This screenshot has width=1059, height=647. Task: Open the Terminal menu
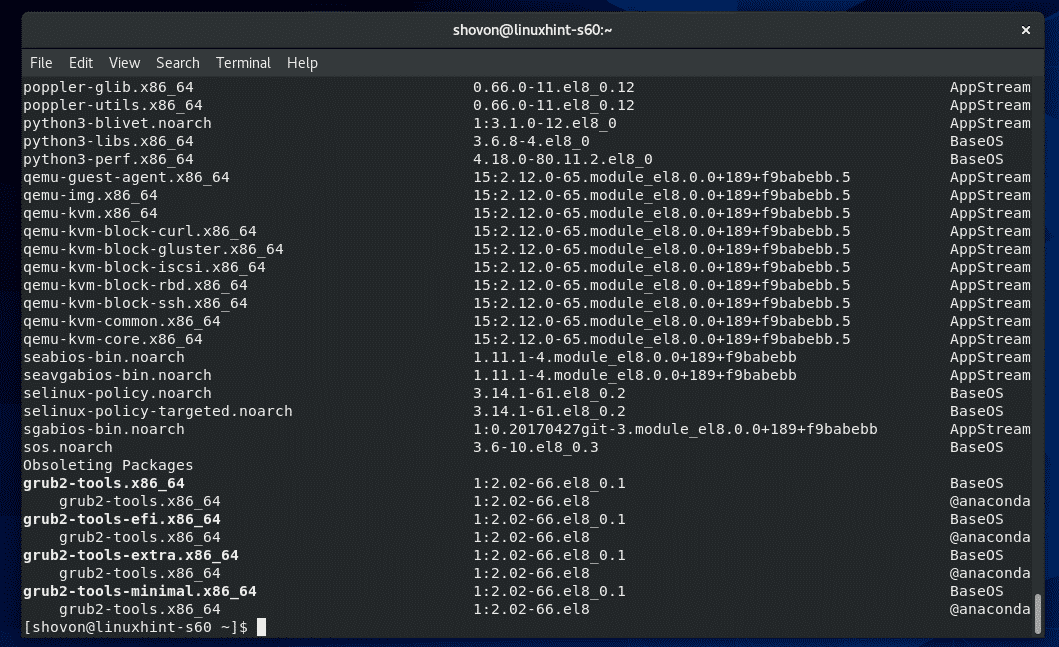[243, 62]
